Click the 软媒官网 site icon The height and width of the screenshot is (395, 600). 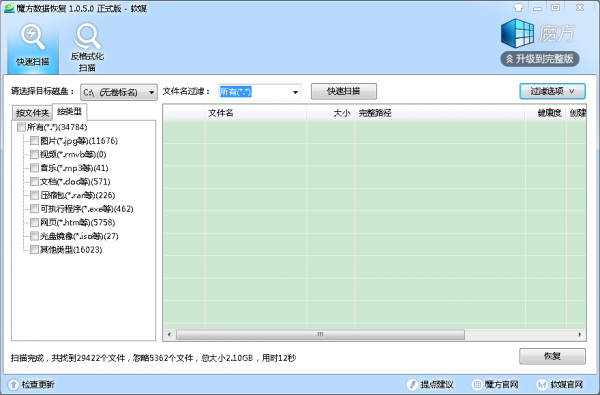tap(542, 384)
